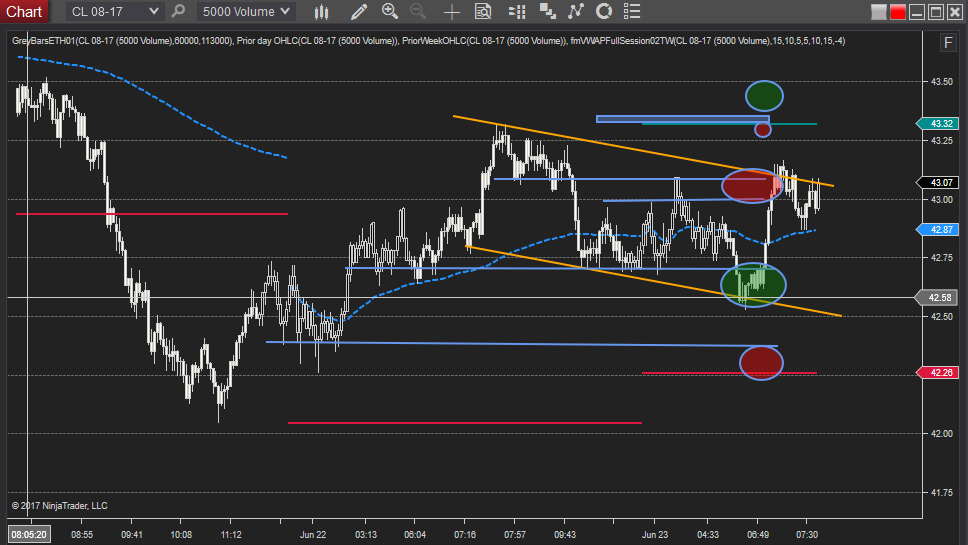Viewport: 968px width, 545px height.
Task: Click the 07:30 time axis label
Action: 807,535
